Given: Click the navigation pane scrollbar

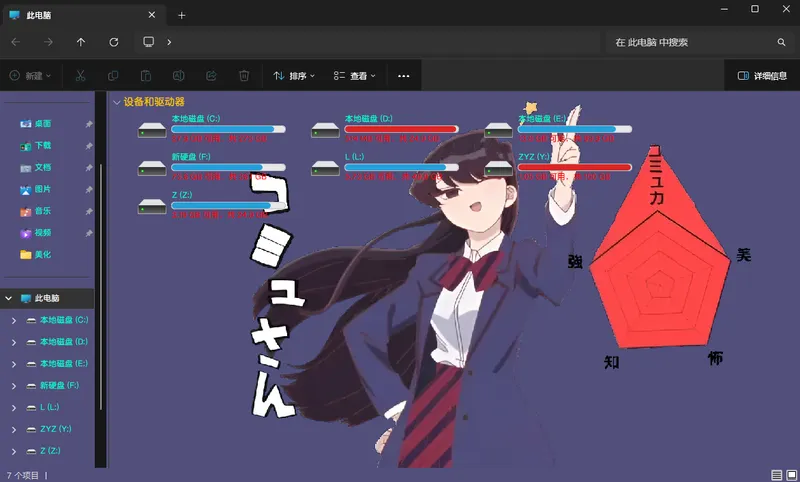Looking at the screenshot, I should pos(101,286).
